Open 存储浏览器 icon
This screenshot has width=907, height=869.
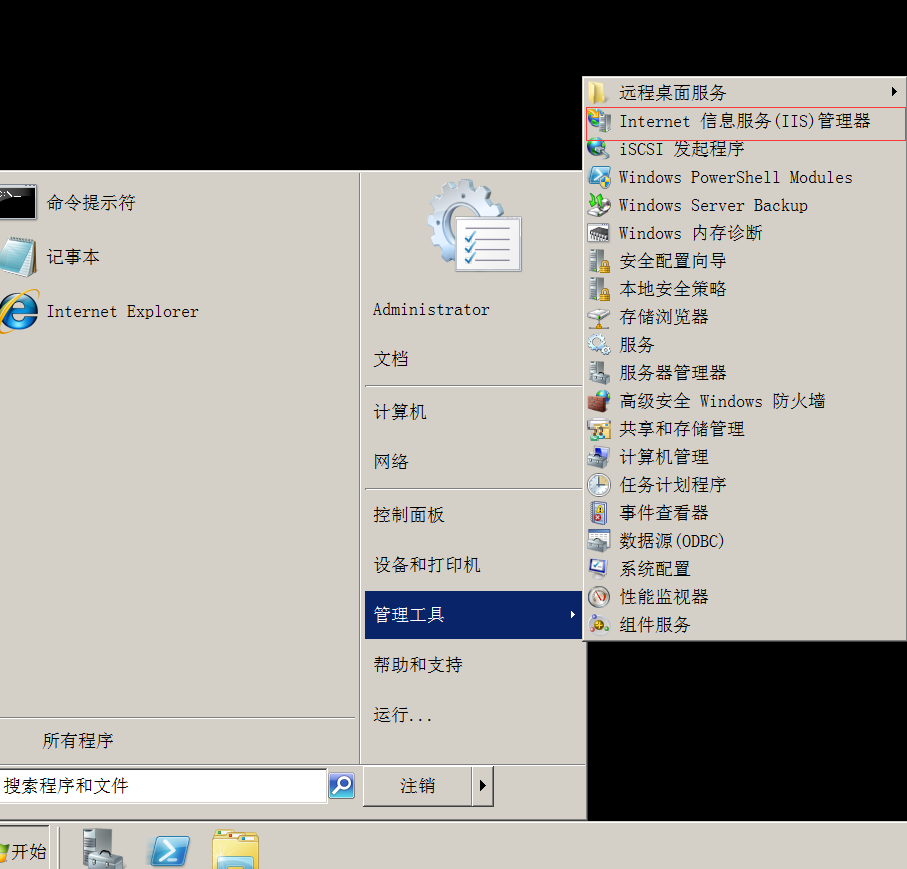click(x=599, y=317)
